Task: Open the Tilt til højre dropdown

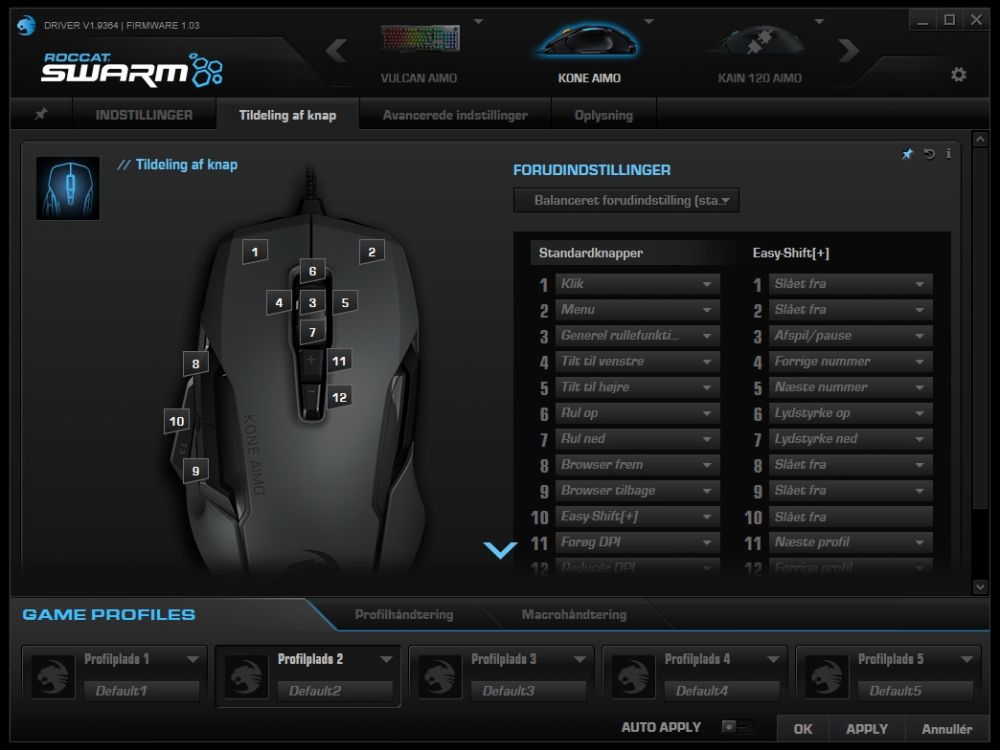Action: click(637, 387)
